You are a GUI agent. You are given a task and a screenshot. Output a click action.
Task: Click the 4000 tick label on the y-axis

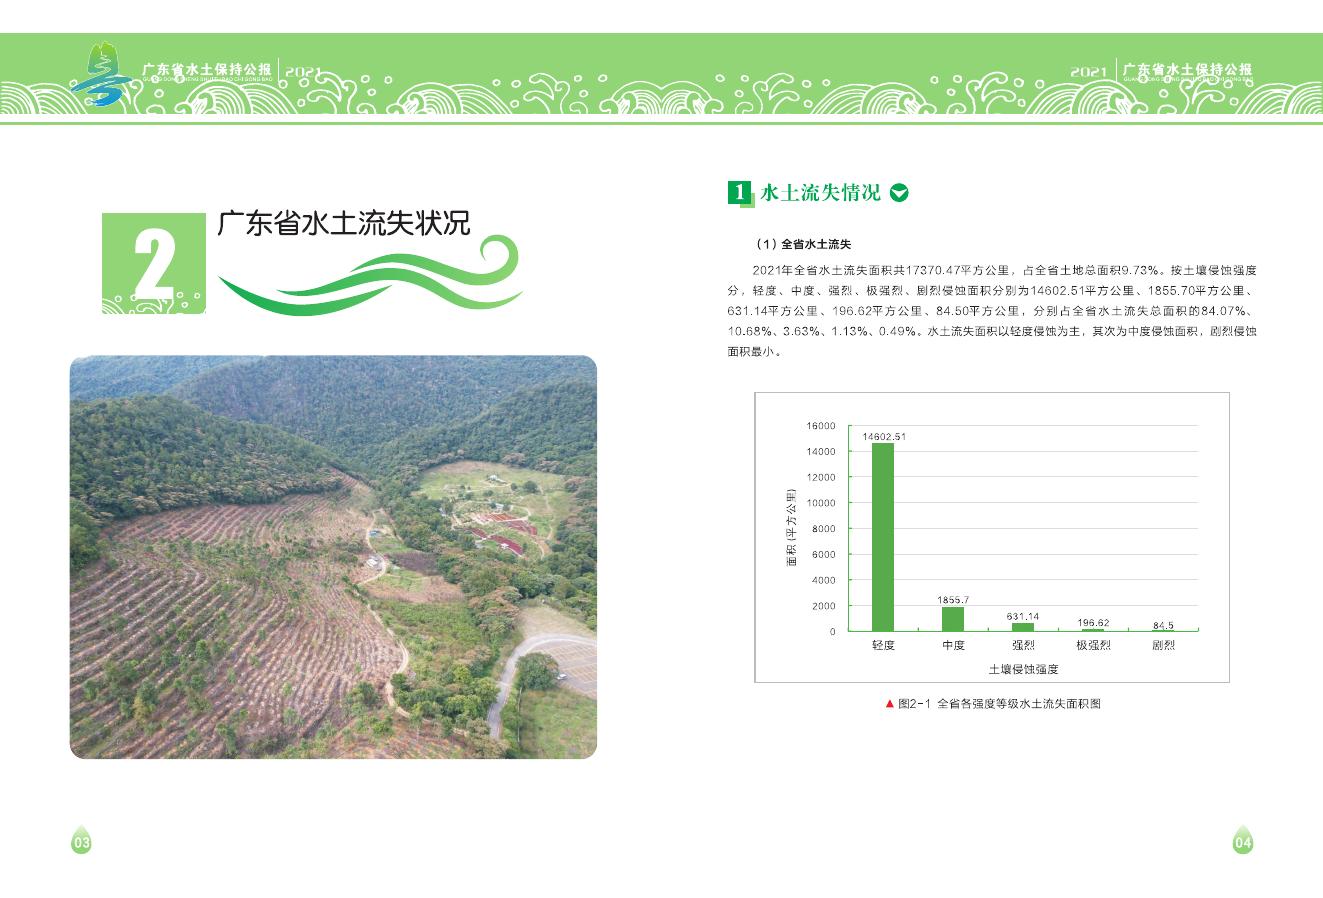coord(823,580)
